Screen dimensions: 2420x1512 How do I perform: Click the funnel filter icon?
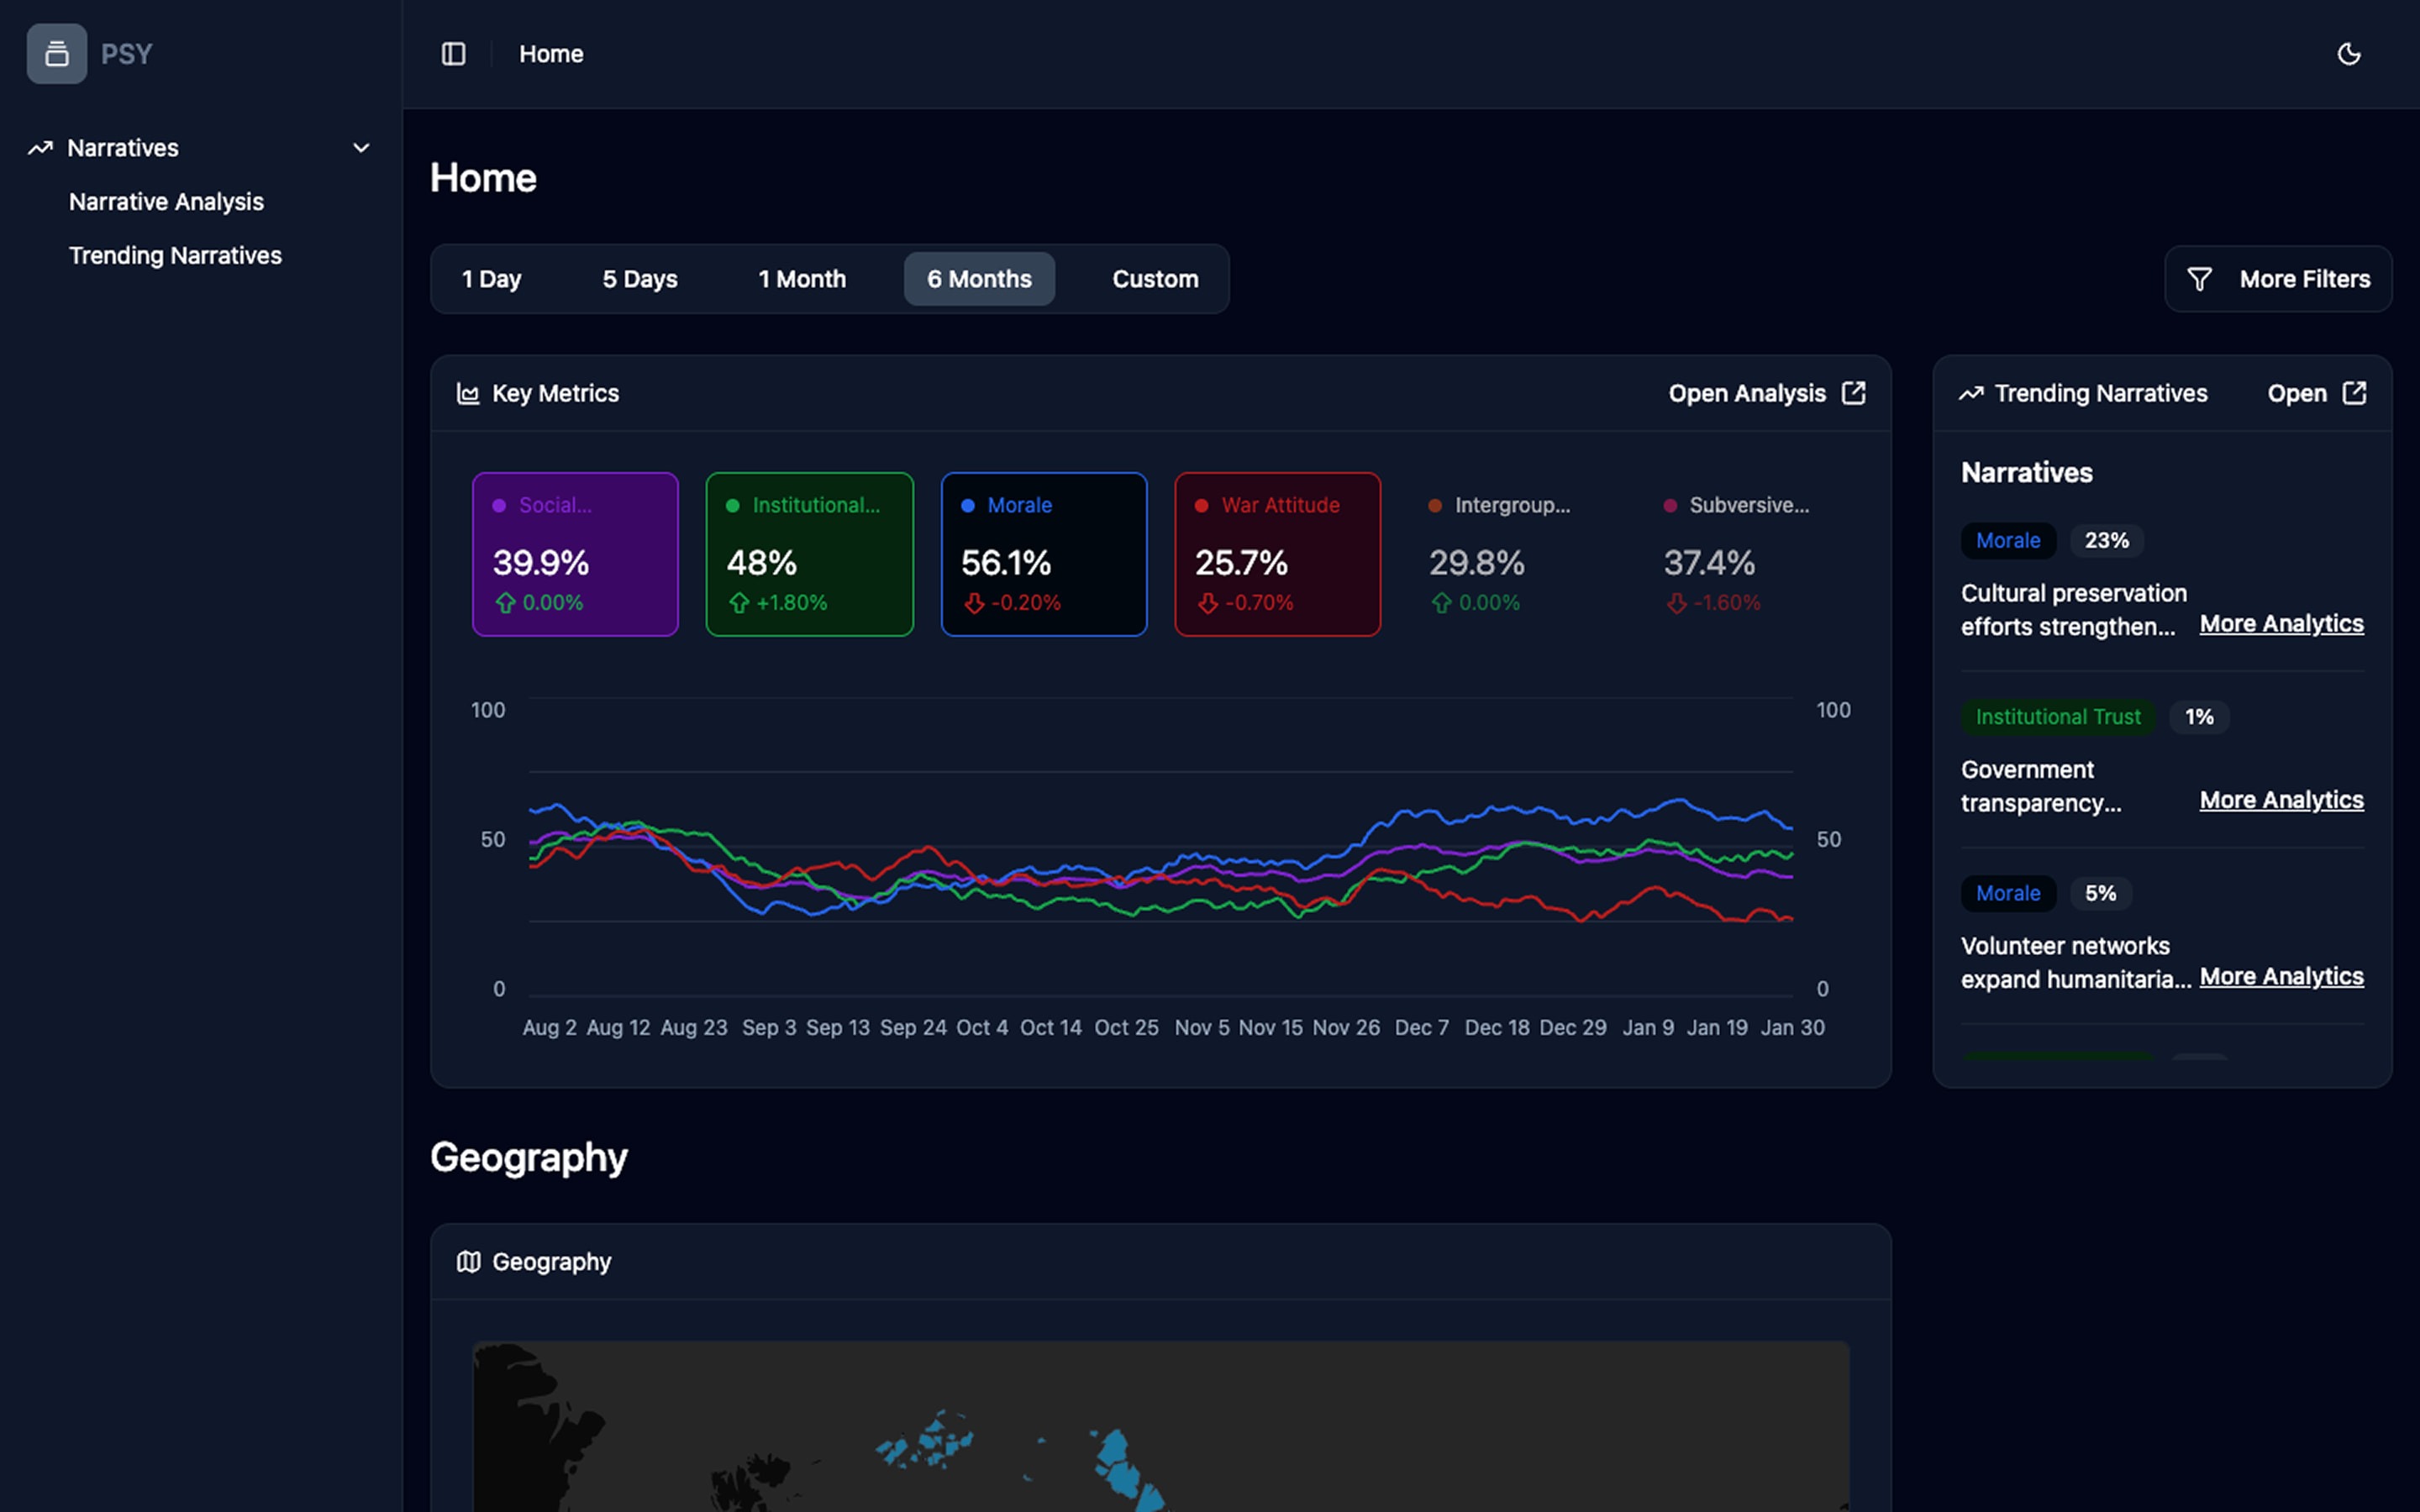pyautogui.click(x=2199, y=279)
